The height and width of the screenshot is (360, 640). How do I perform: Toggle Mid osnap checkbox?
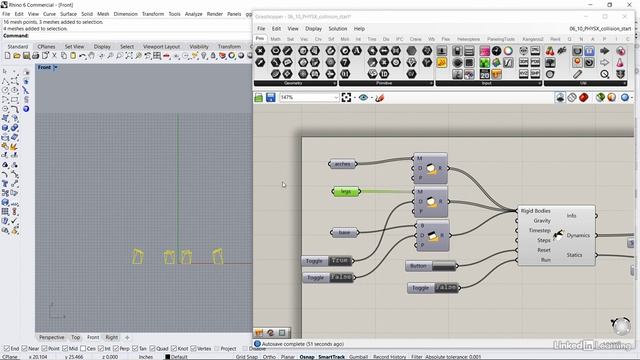pos(65,349)
